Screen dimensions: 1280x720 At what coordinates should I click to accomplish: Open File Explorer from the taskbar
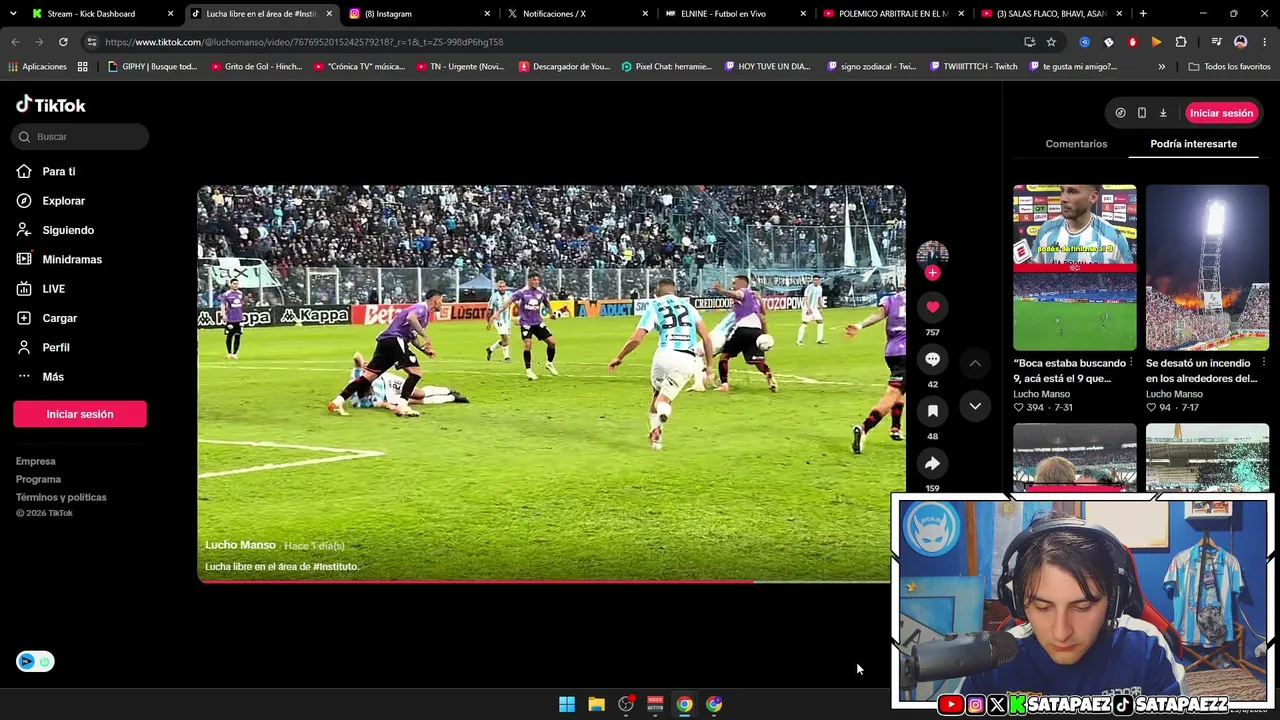pyautogui.click(x=596, y=704)
